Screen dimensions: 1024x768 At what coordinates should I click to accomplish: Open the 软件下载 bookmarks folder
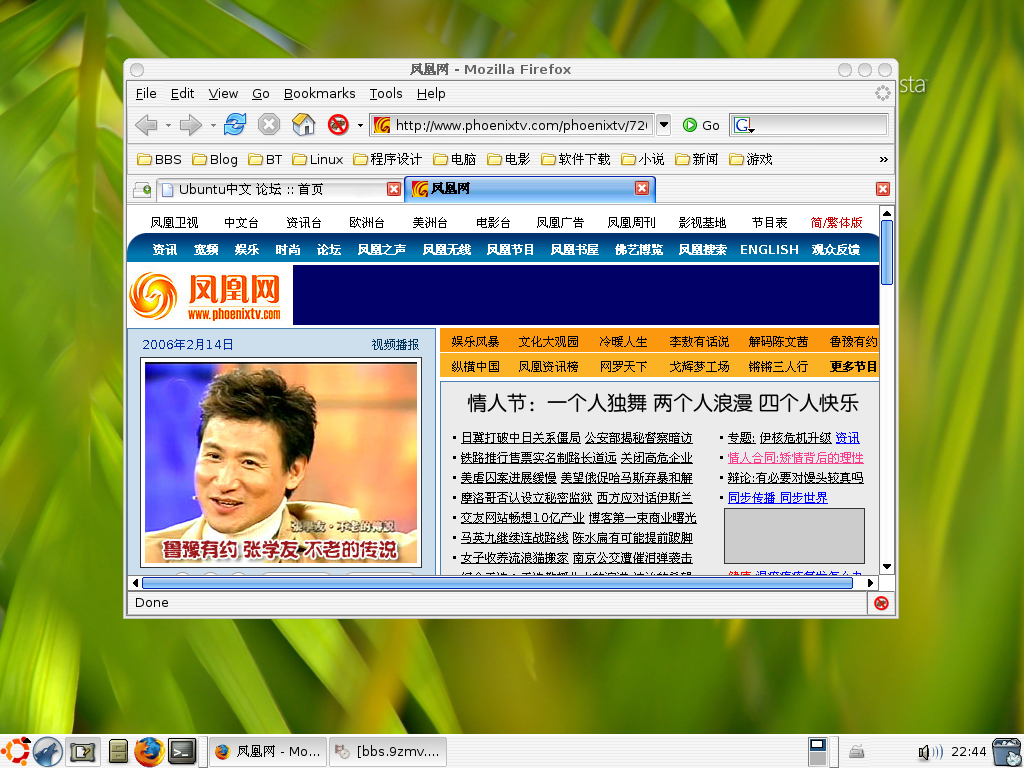click(575, 159)
